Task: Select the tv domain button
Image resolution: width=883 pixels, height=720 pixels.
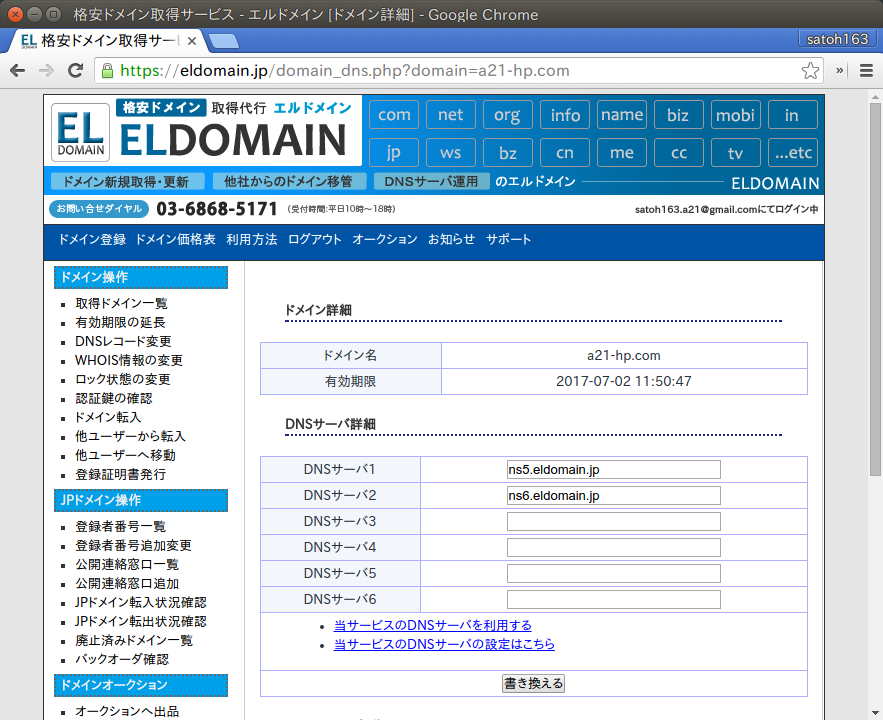Action: (735, 153)
